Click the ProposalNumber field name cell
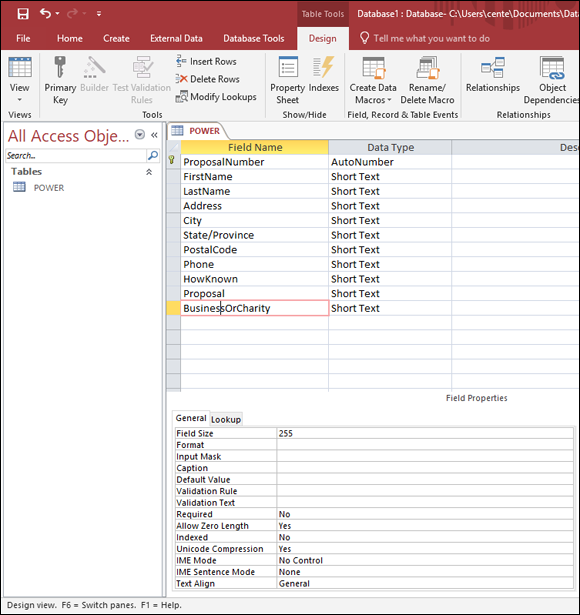 point(255,162)
